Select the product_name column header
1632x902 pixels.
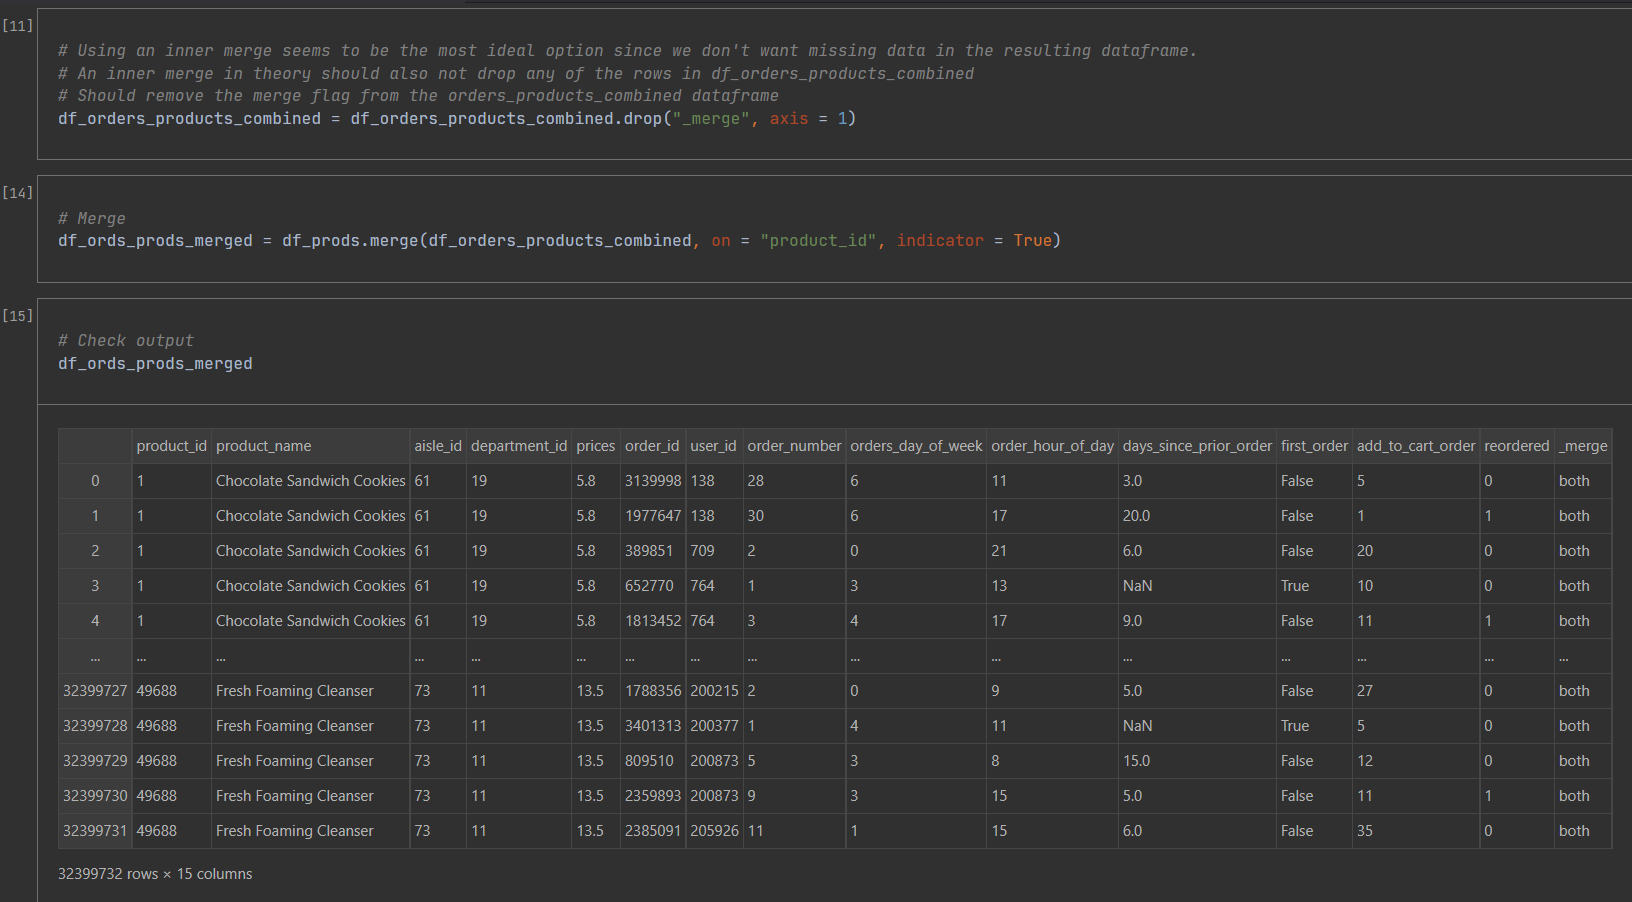point(263,446)
